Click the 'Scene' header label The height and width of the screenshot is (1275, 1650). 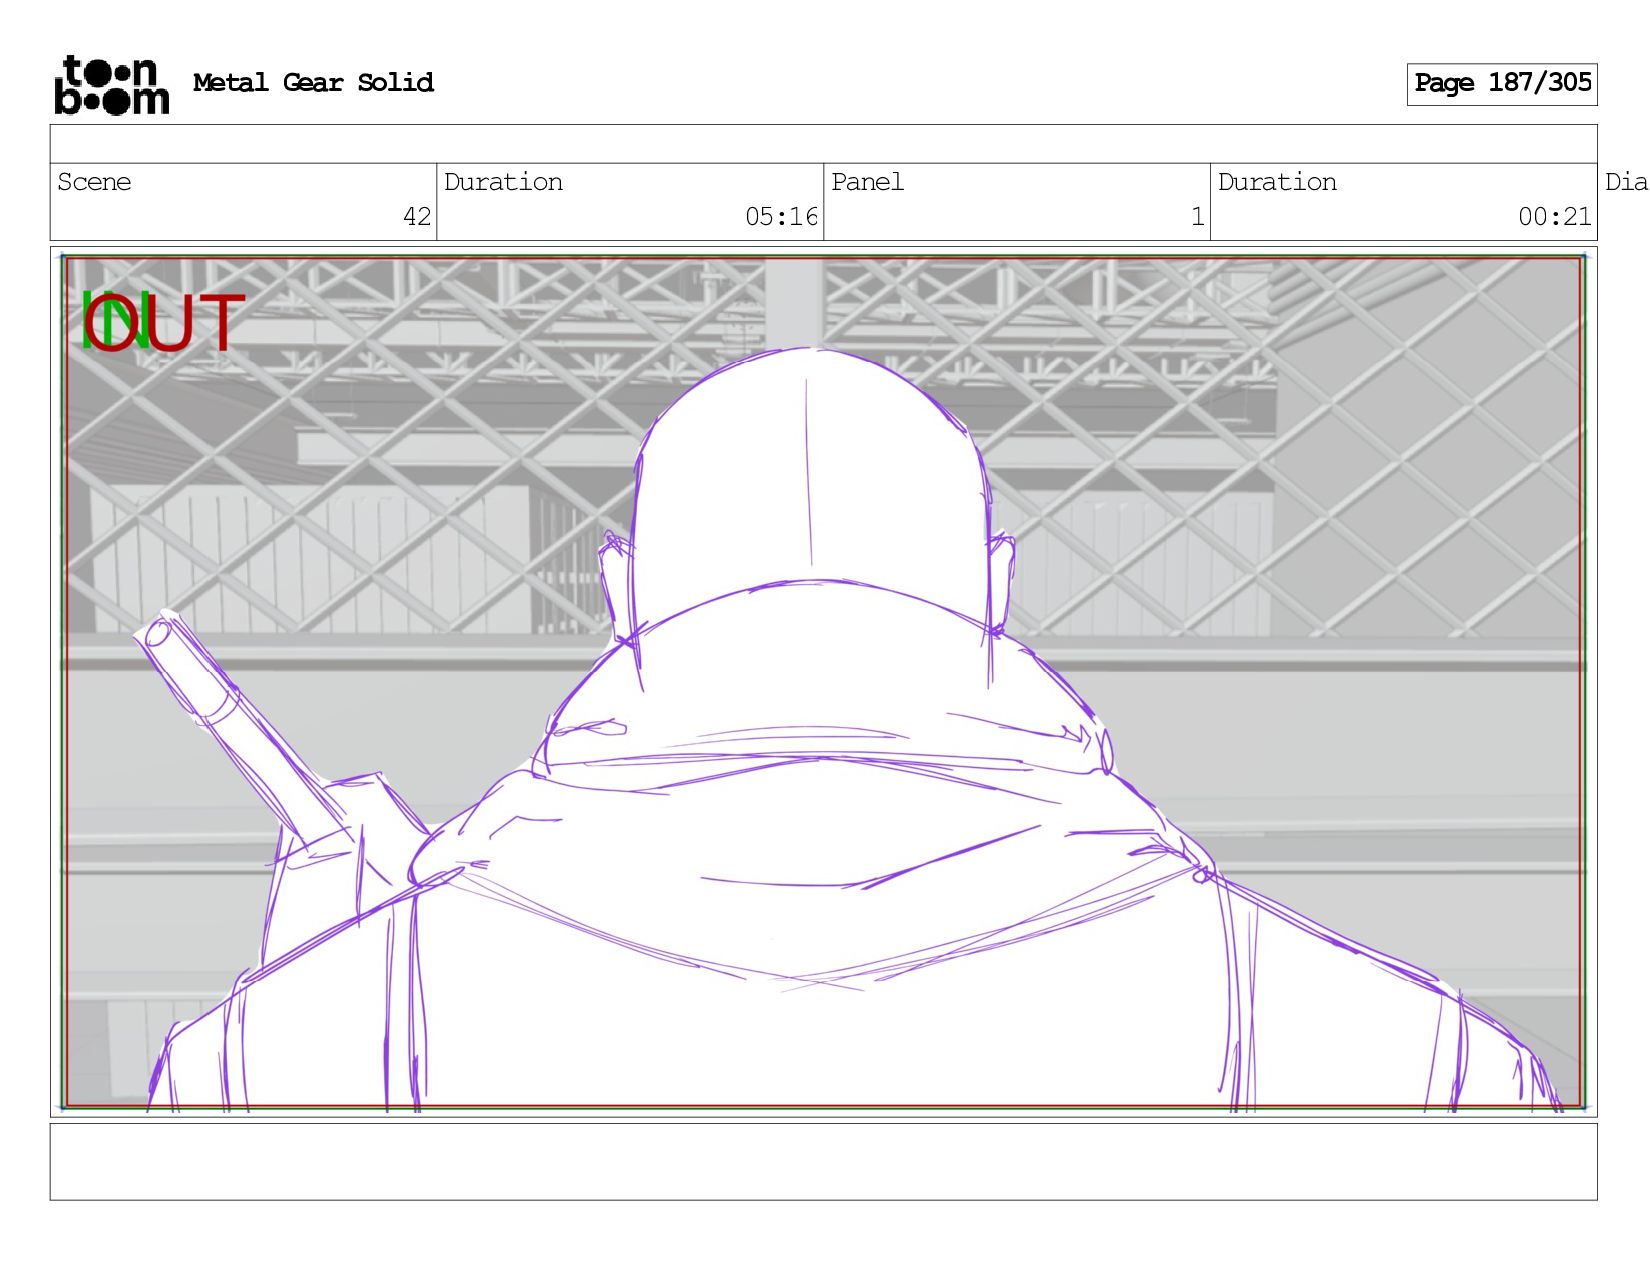pos(94,182)
